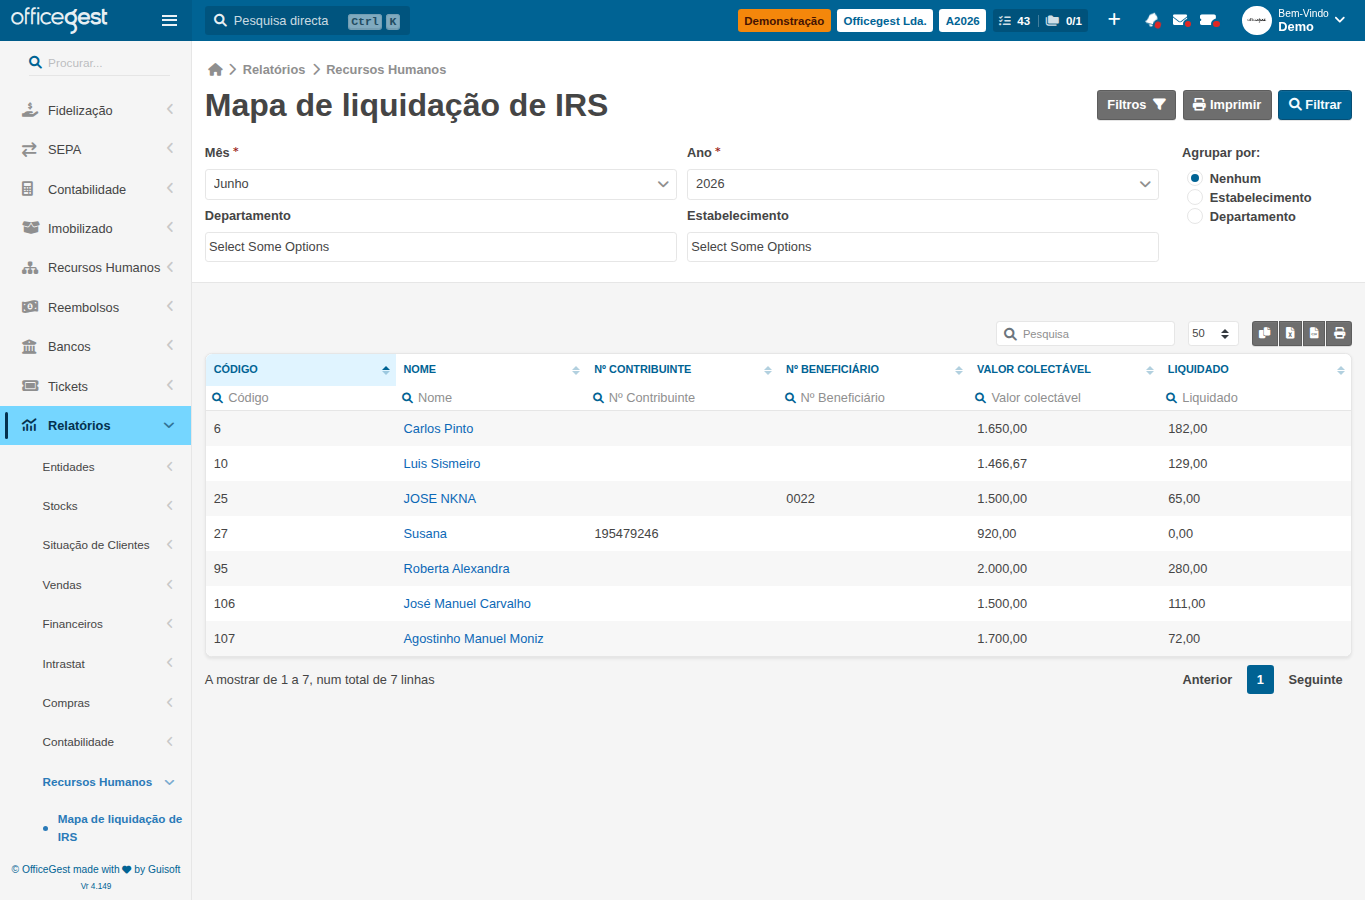Go to the Seguinte page

tap(1315, 680)
